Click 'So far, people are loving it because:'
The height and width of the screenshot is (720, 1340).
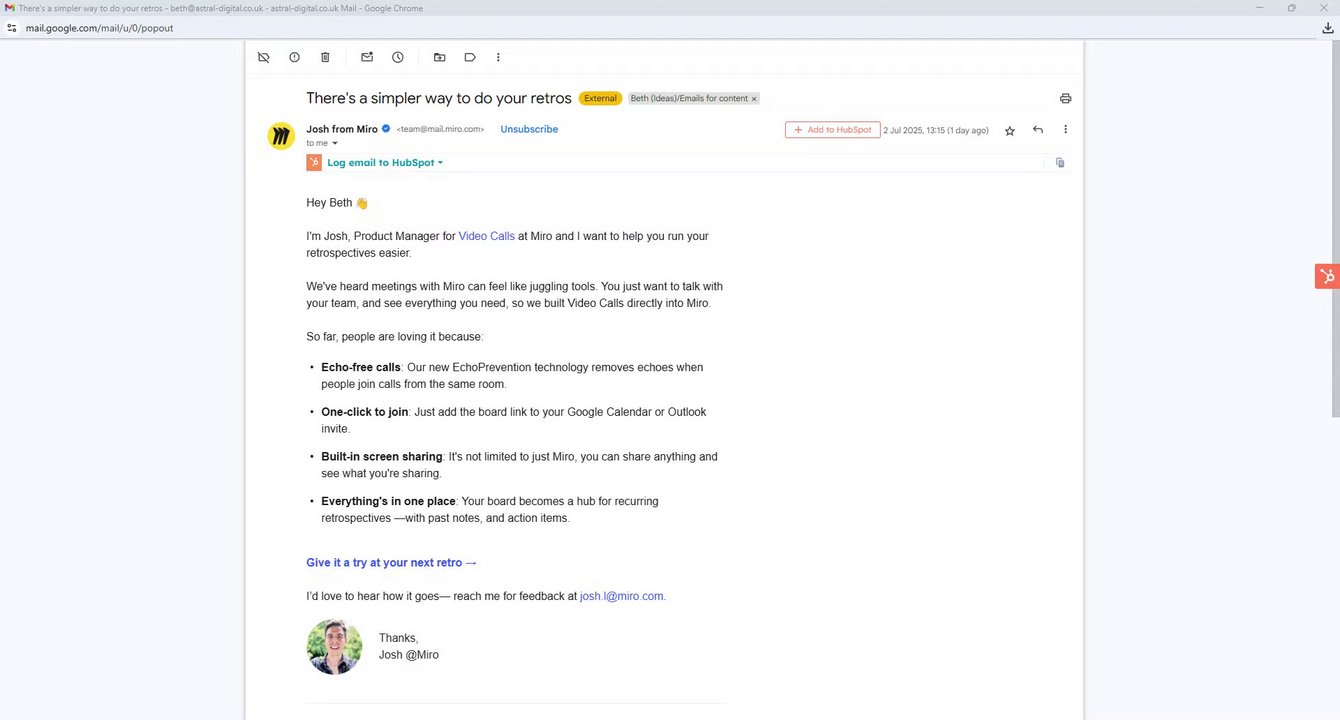click(x=395, y=337)
